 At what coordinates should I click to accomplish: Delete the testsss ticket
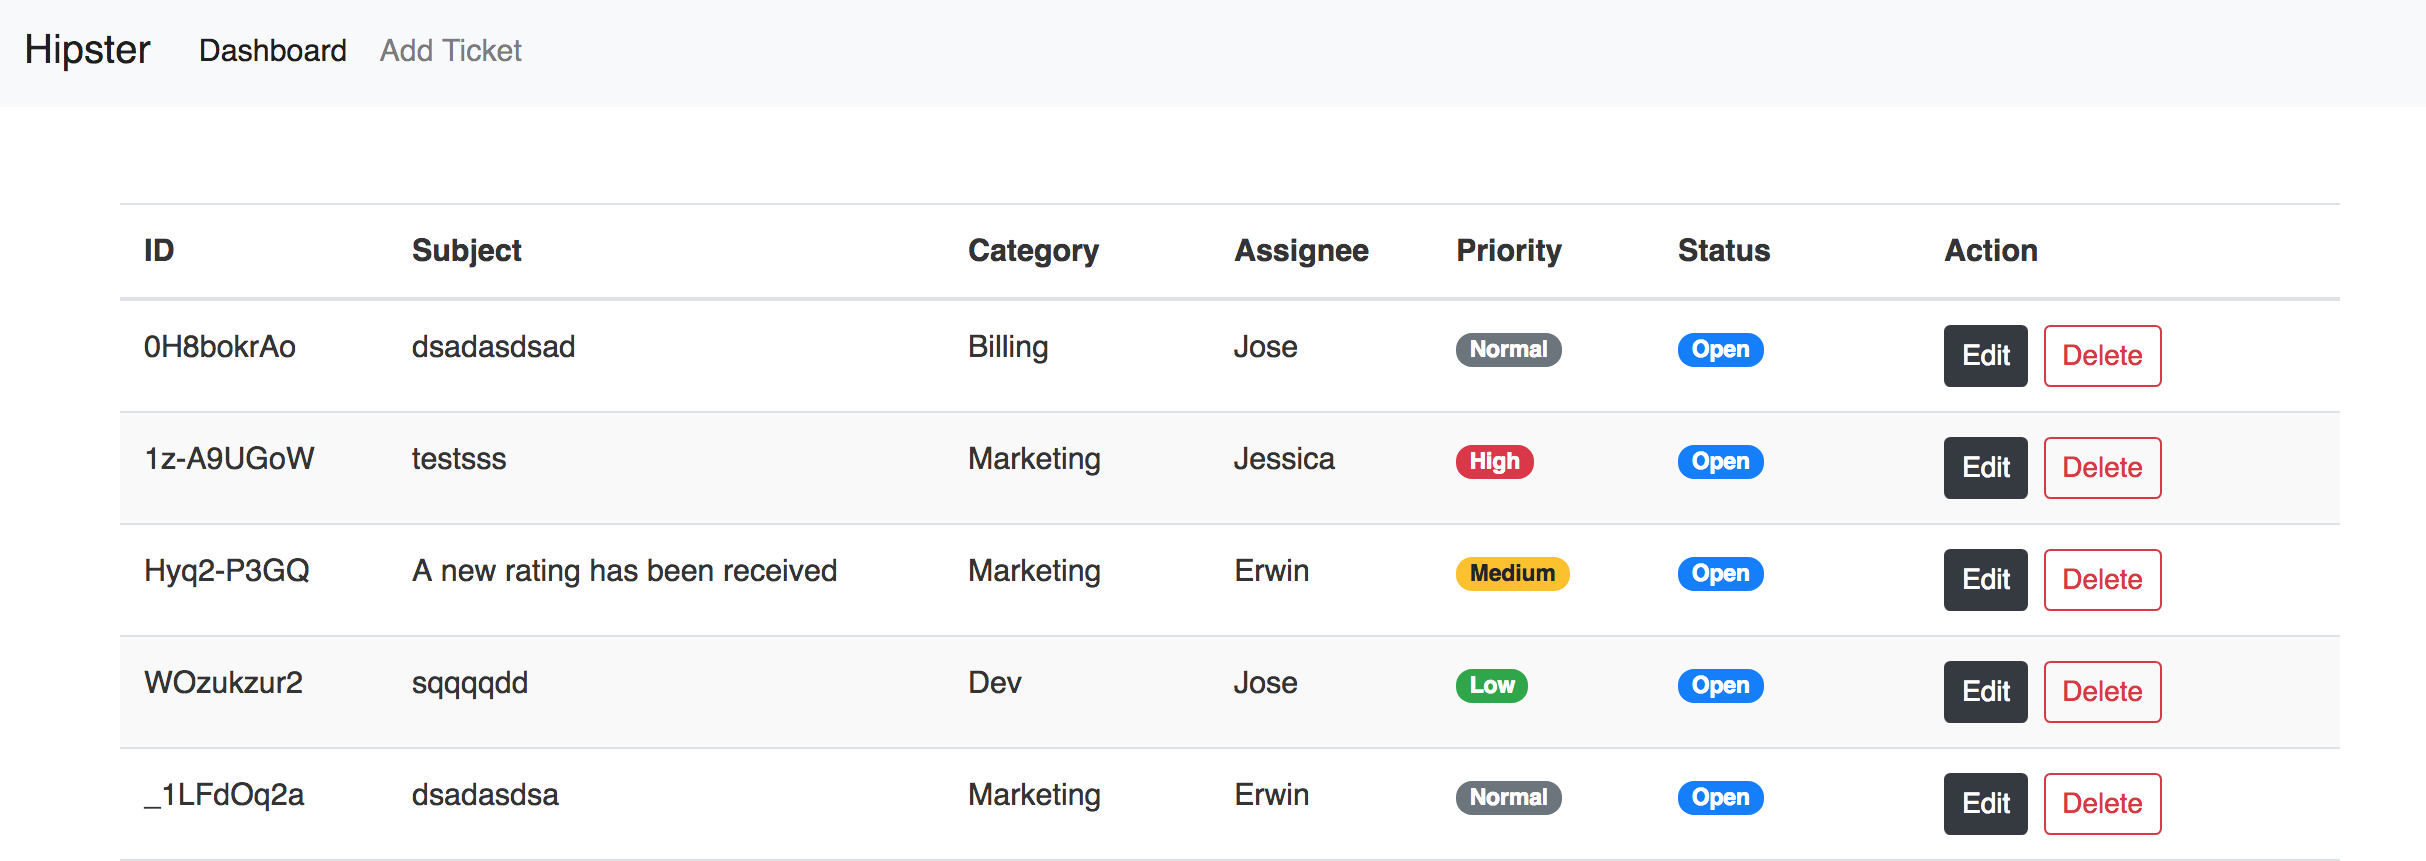point(2102,468)
